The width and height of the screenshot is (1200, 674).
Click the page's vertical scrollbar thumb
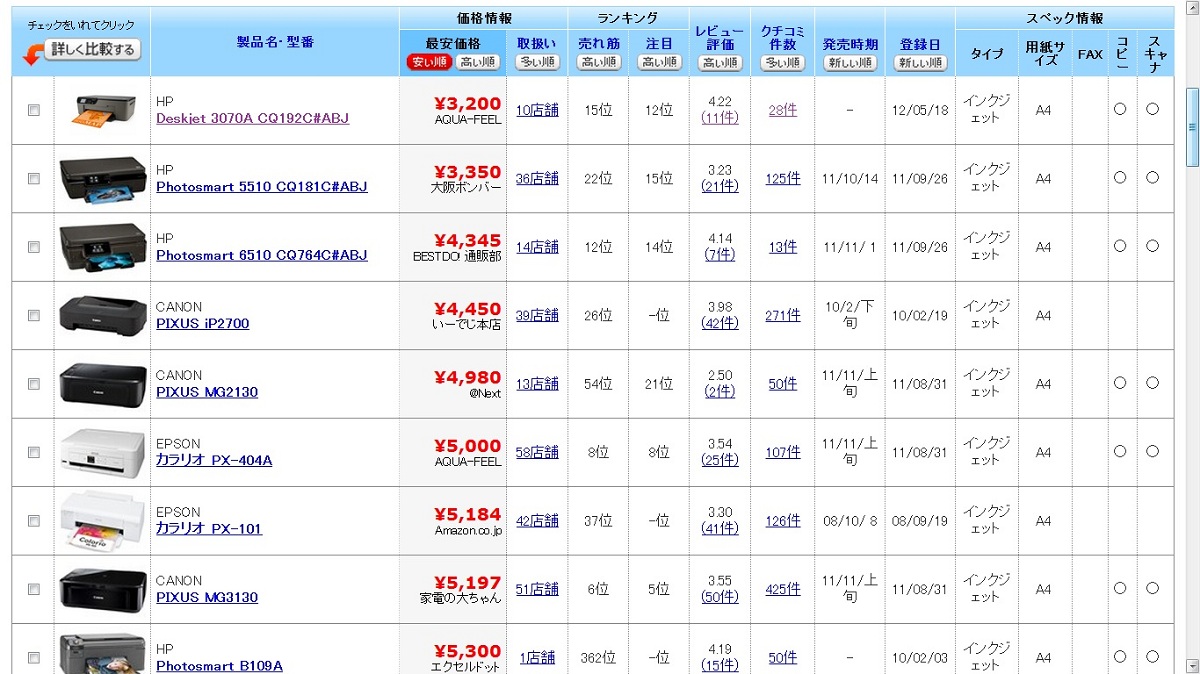(x=1191, y=127)
